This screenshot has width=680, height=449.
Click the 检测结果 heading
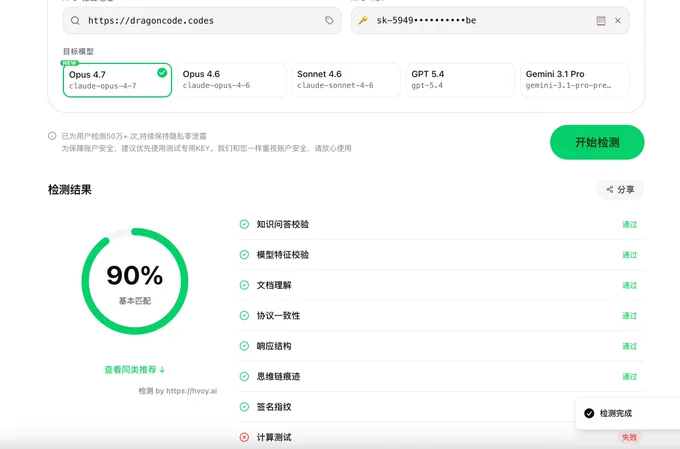70,190
